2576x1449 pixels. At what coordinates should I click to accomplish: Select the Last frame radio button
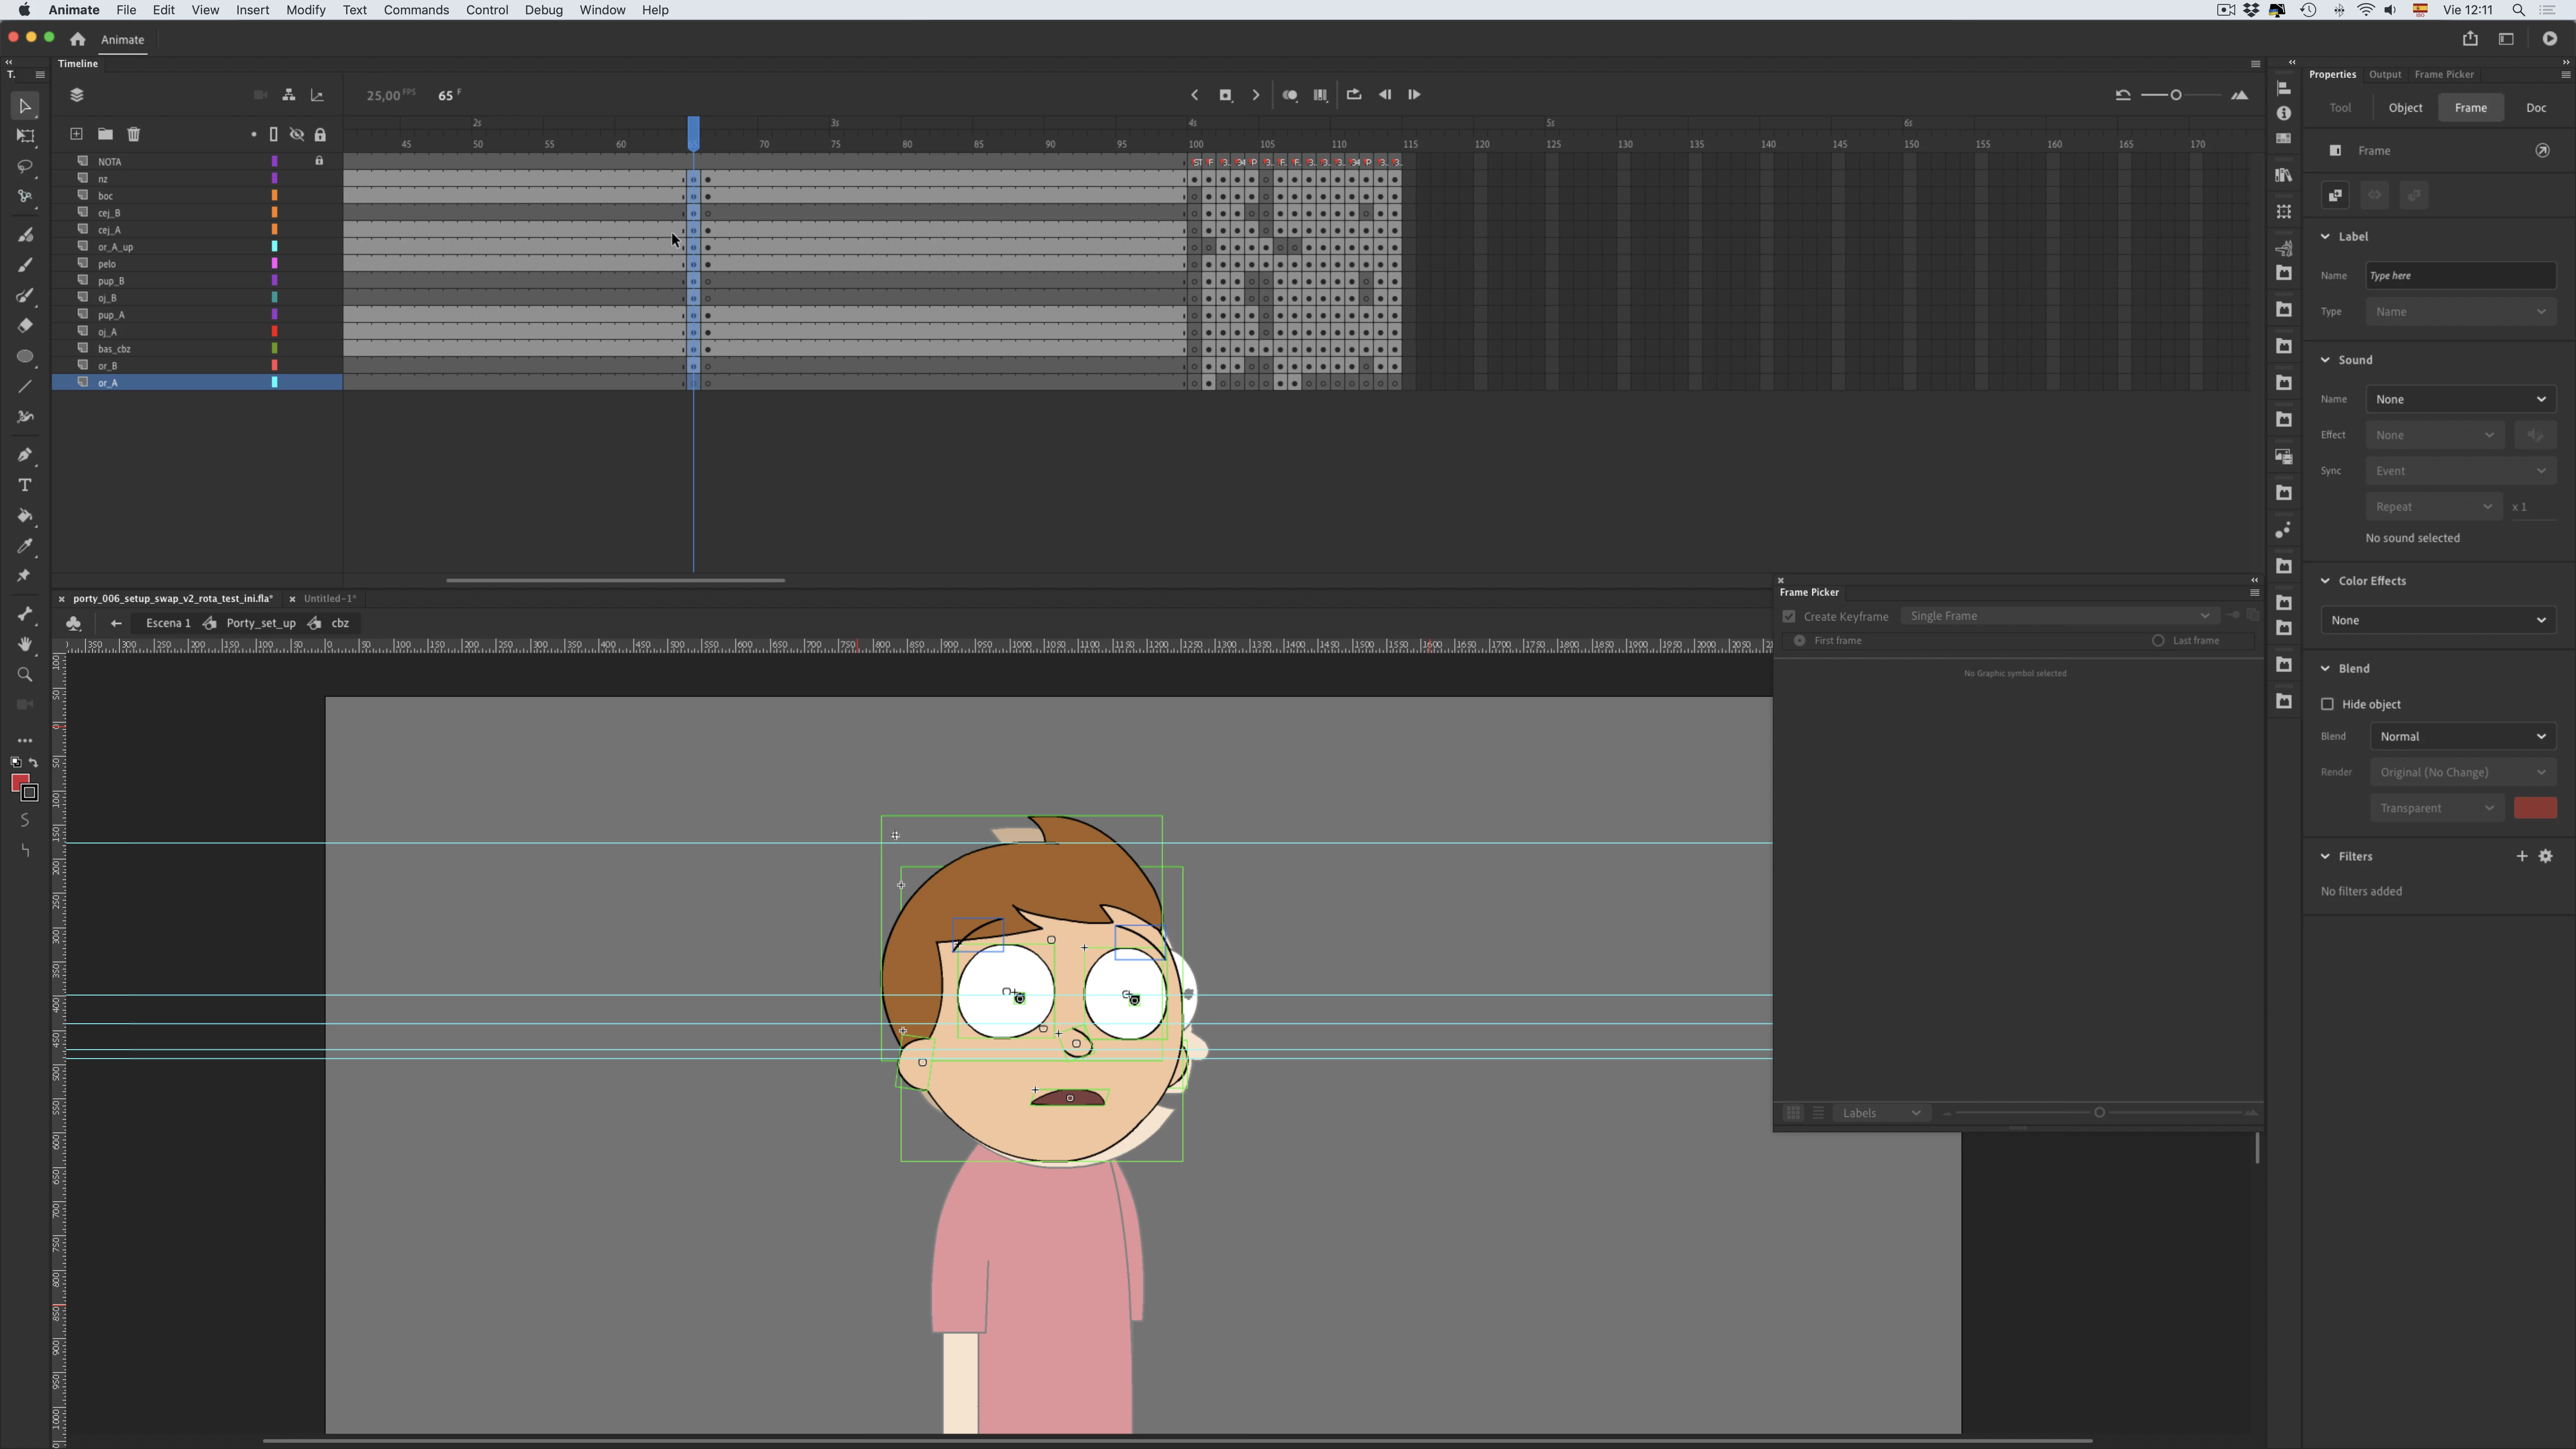2158,640
